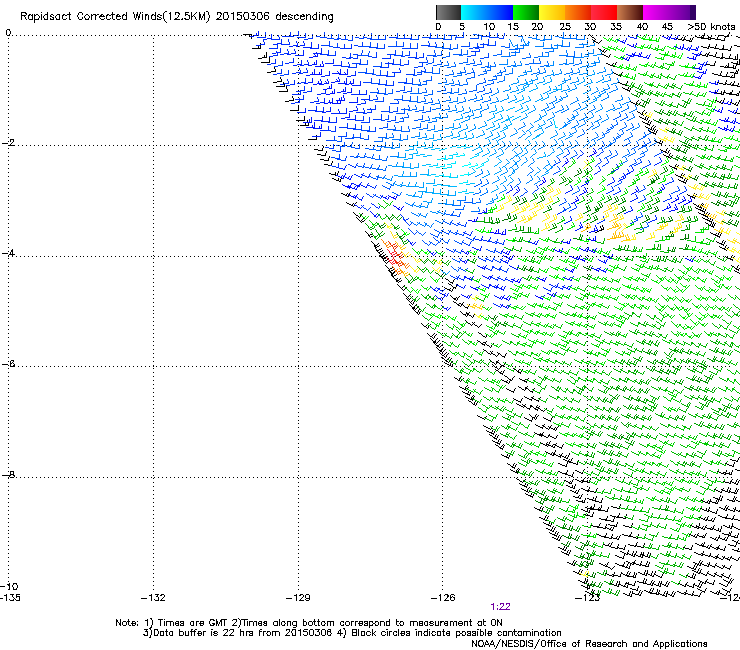The image size is (740, 650).
Task: Click the '-126' longitude axis label
Action: pyautogui.click(x=443, y=598)
